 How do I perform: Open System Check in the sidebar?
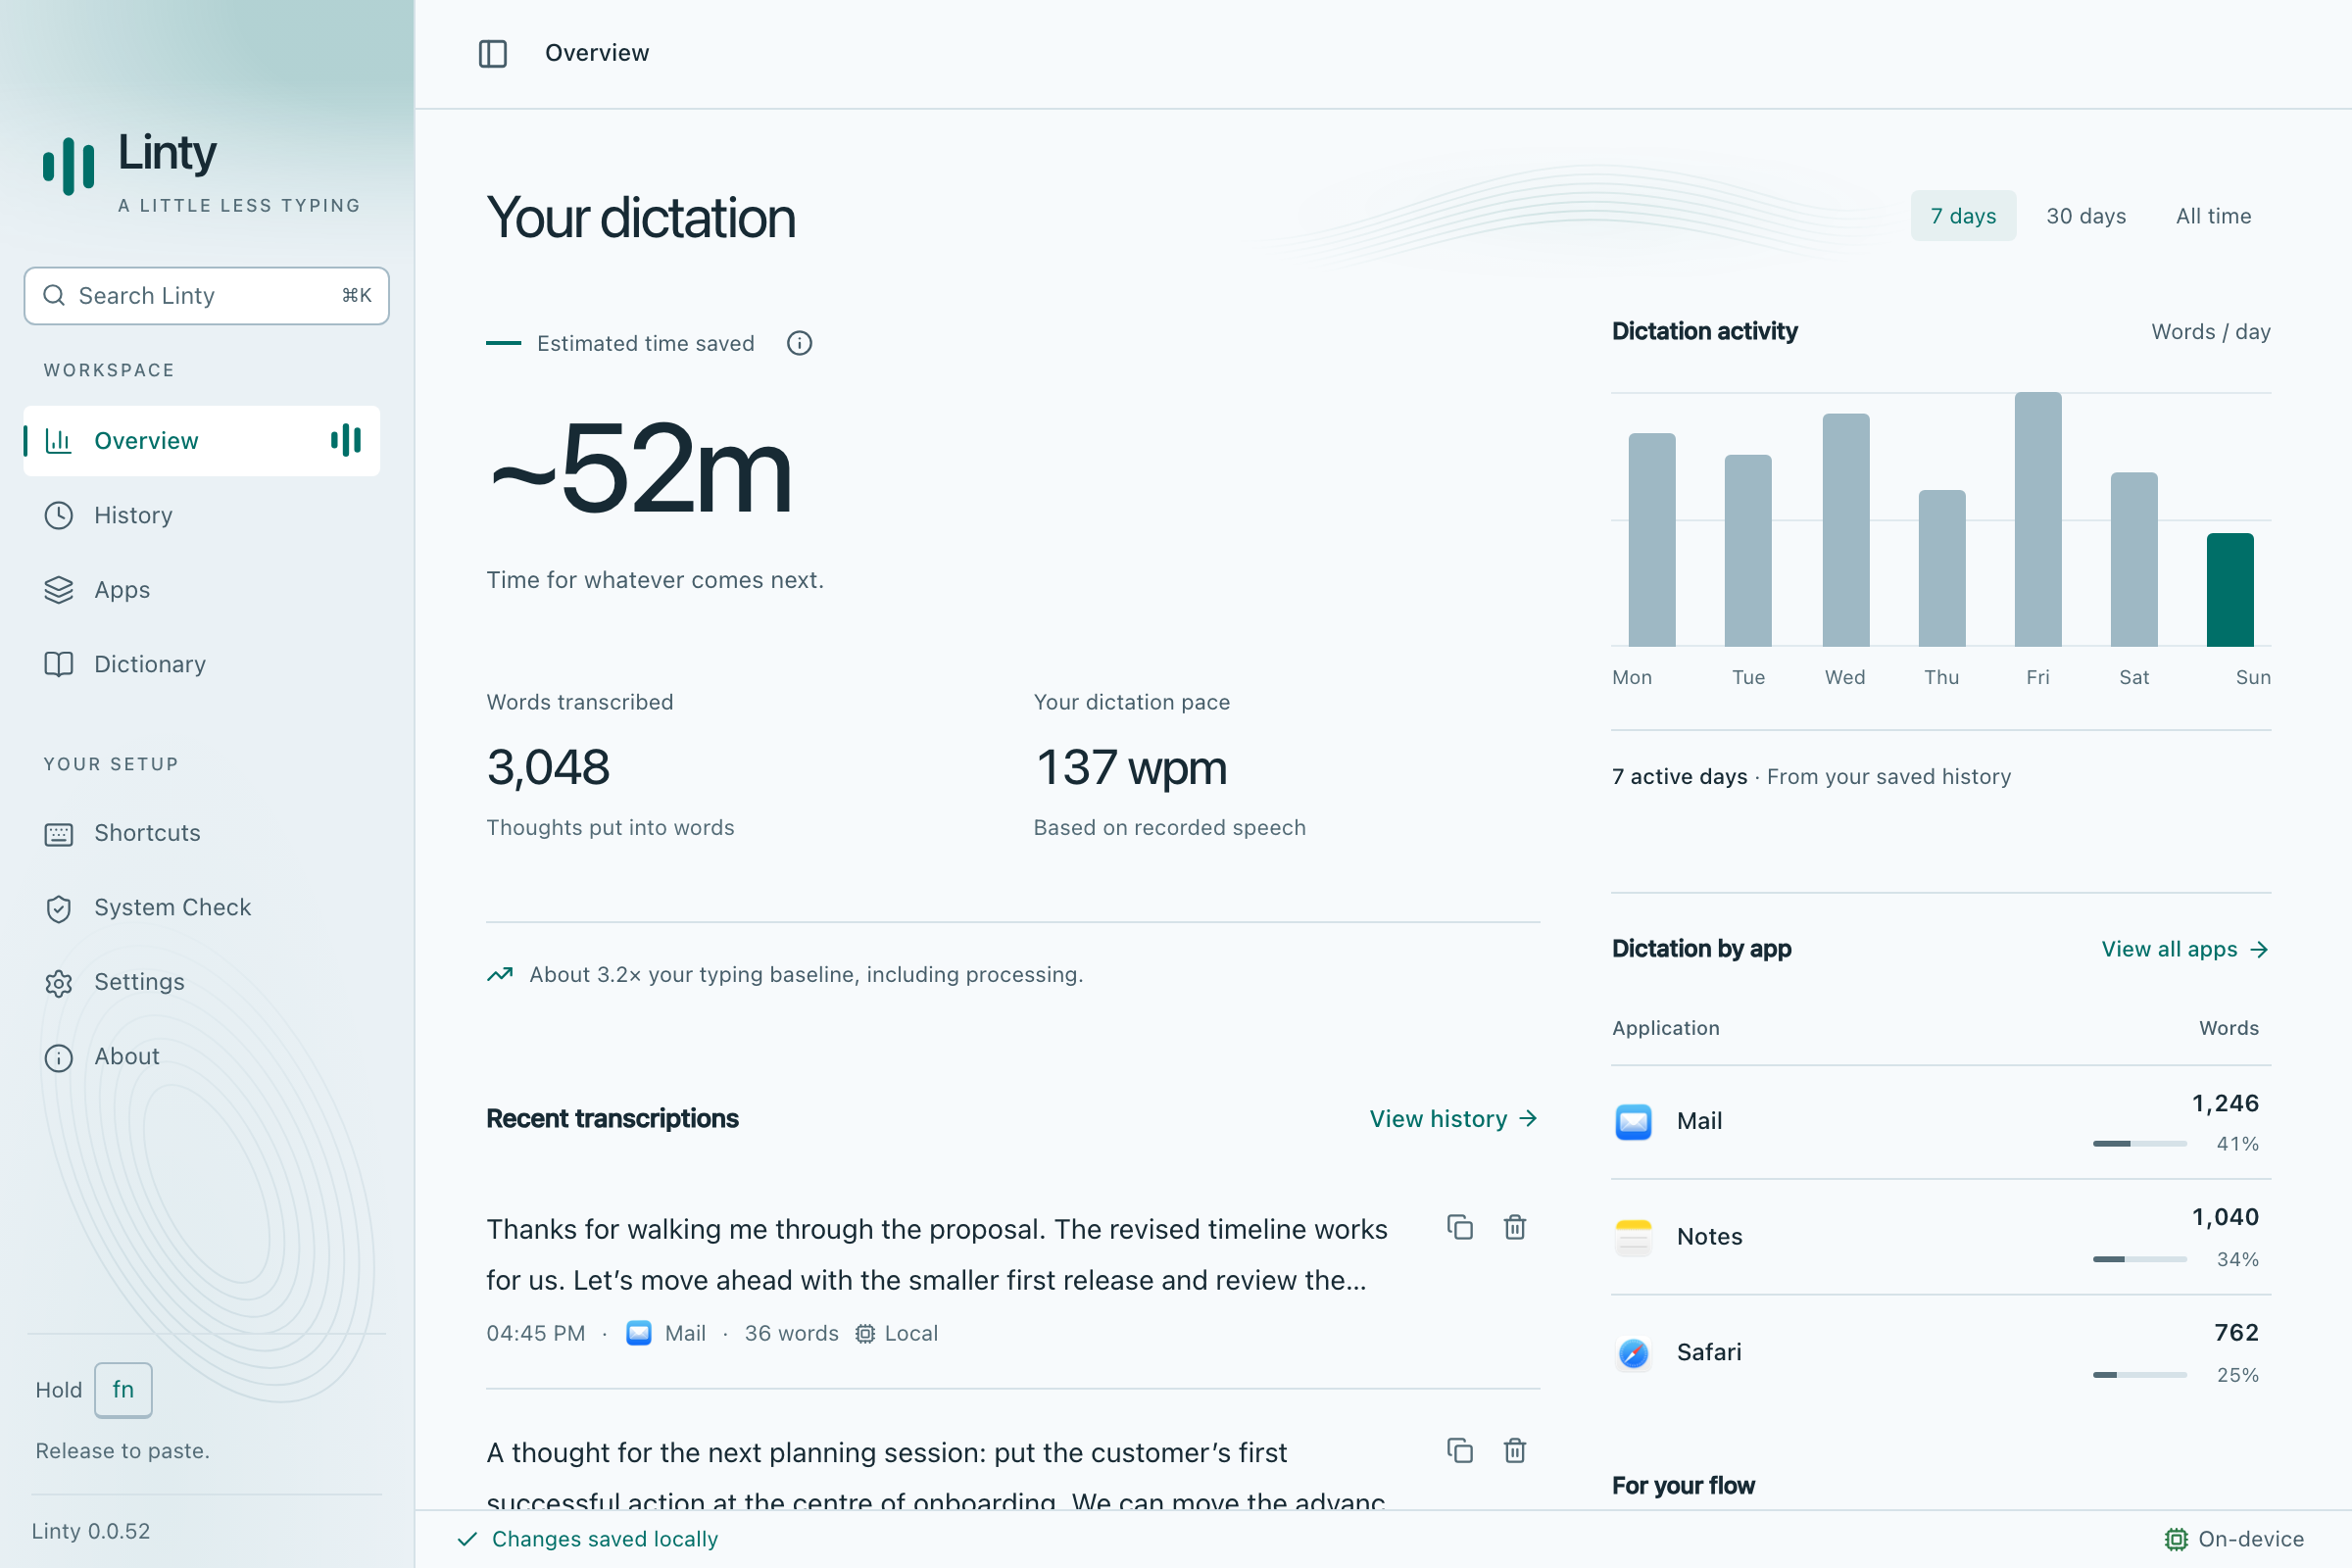[201, 907]
